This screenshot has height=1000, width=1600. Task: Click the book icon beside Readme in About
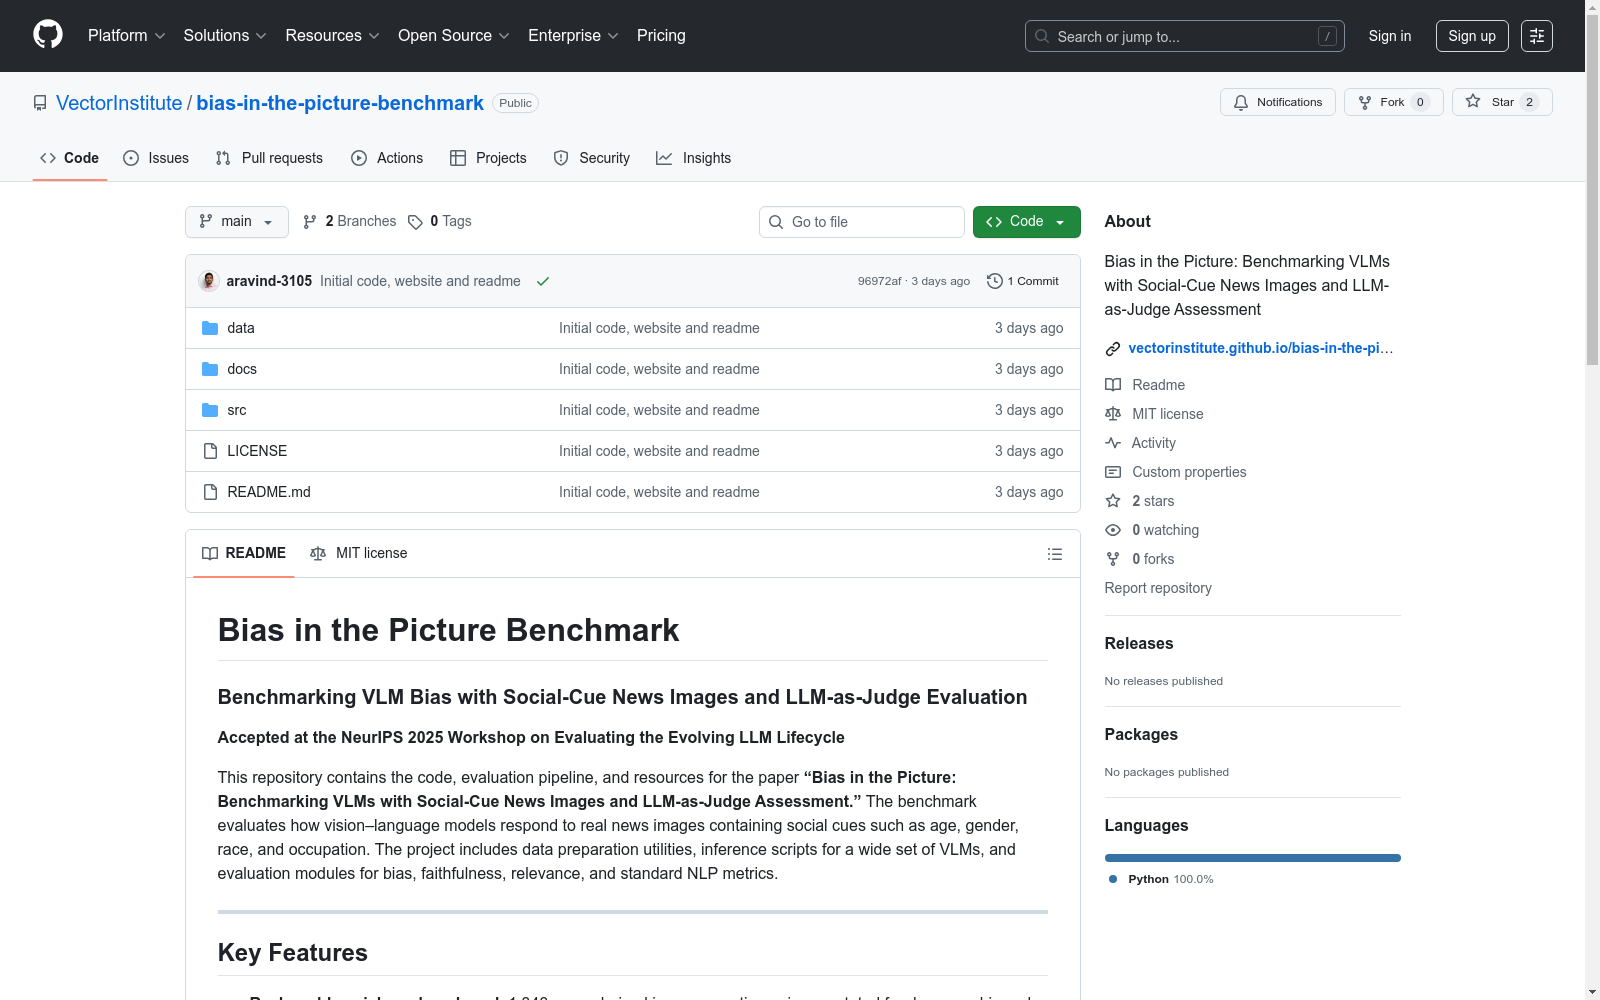(x=1113, y=385)
